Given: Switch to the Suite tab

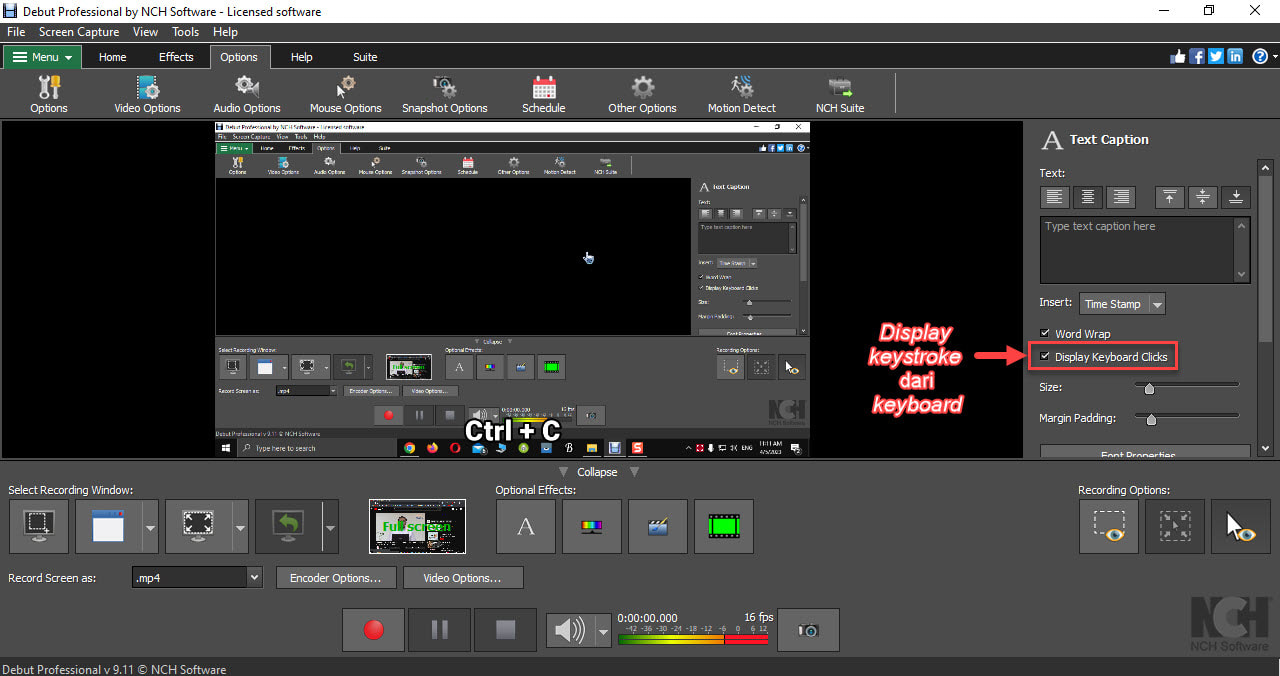Looking at the screenshot, I should 365,57.
